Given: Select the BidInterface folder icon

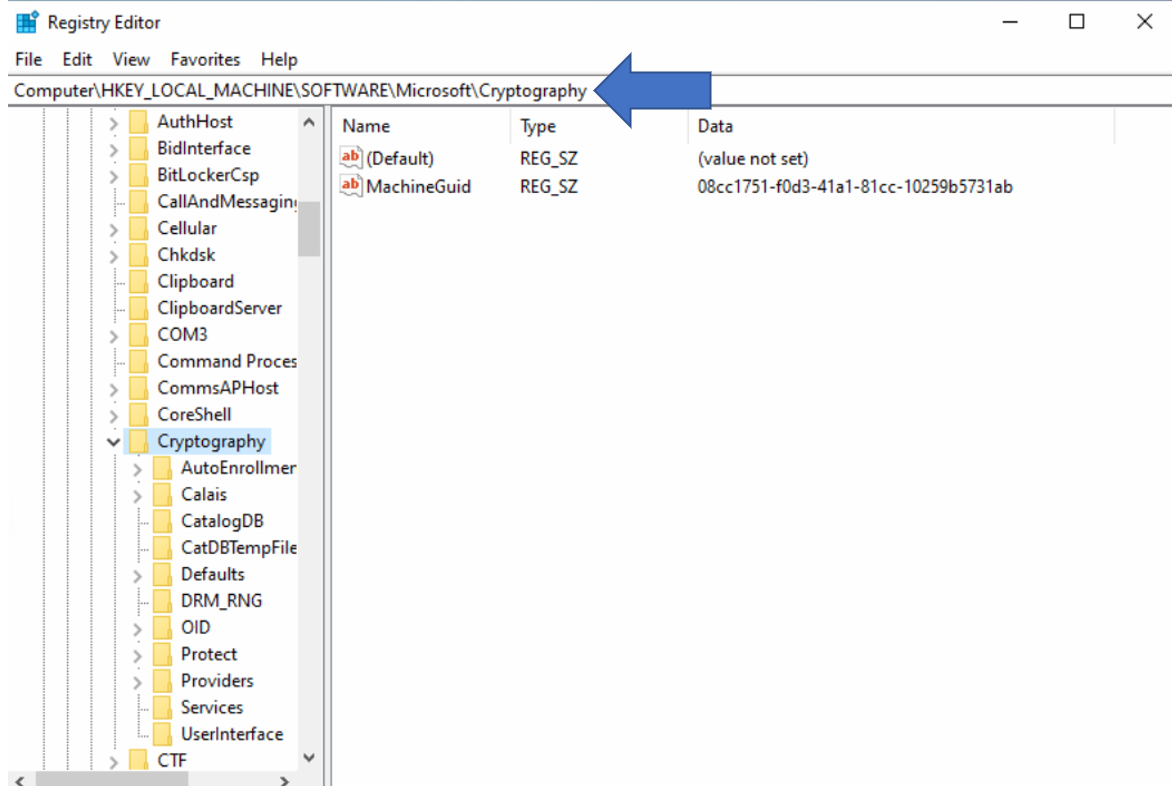Looking at the screenshot, I should pyautogui.click(x=138, y=149).
